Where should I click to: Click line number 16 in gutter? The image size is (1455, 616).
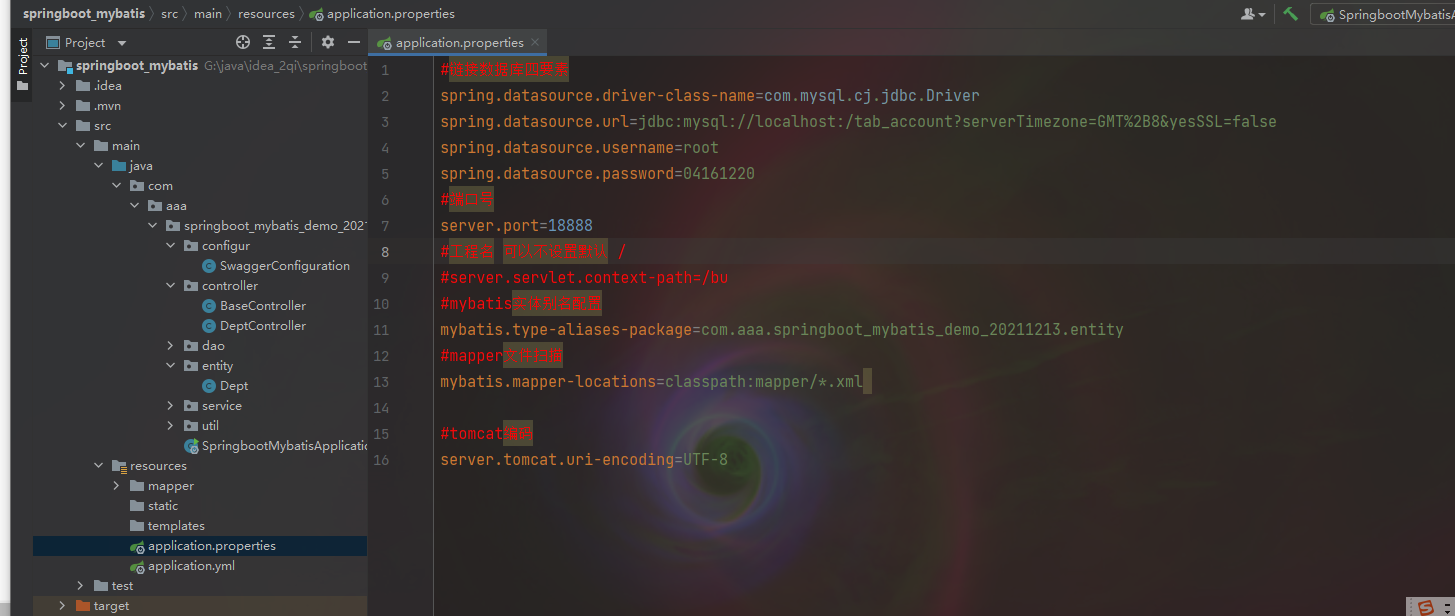[381, 459]
